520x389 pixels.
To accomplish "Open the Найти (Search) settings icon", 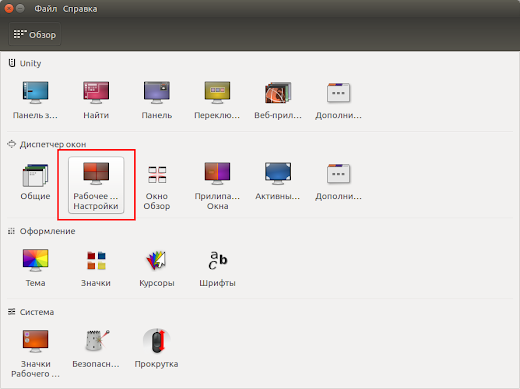I will [96, 100].
